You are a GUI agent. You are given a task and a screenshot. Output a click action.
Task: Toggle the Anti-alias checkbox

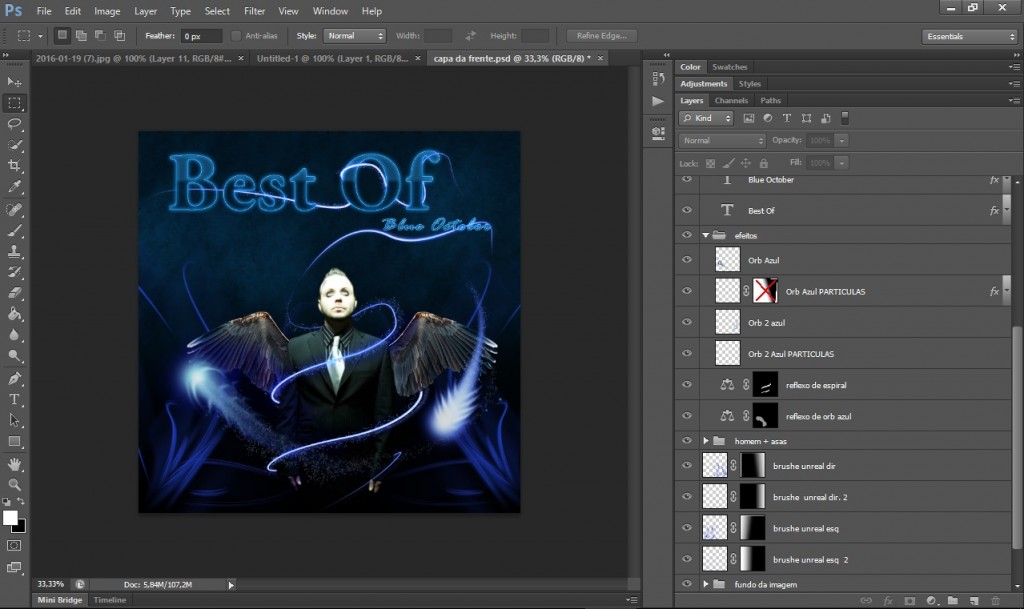pos(236,36)
